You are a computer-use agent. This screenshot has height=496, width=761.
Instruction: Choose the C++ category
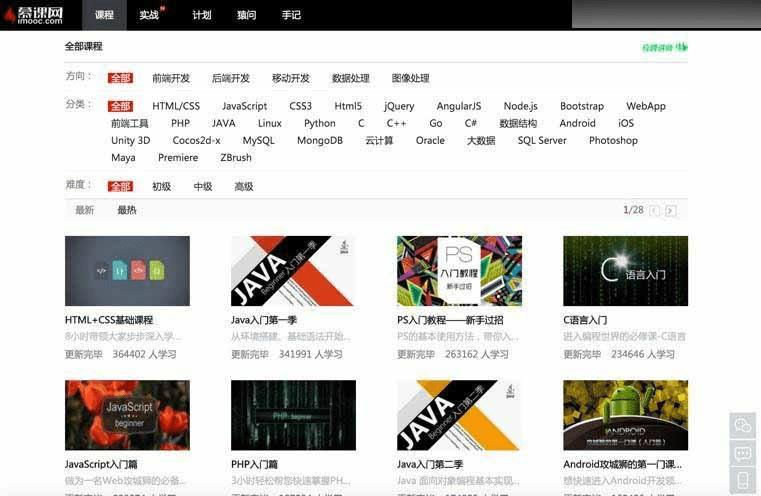point(397,123)
